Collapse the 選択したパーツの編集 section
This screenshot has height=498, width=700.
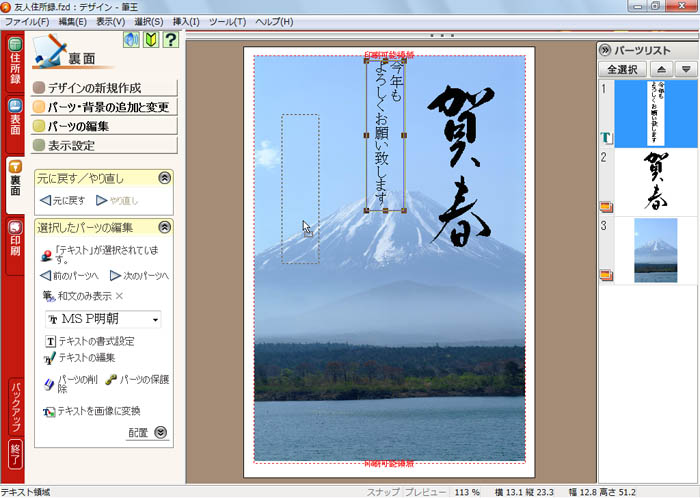coord(165,228)
